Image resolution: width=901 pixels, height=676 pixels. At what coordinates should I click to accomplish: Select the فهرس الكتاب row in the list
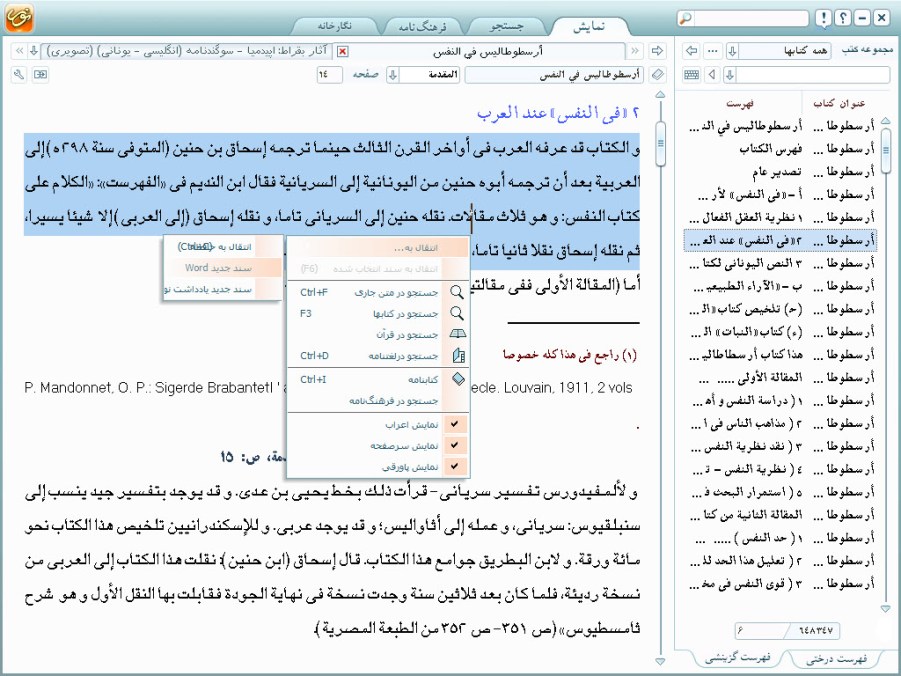780,149
